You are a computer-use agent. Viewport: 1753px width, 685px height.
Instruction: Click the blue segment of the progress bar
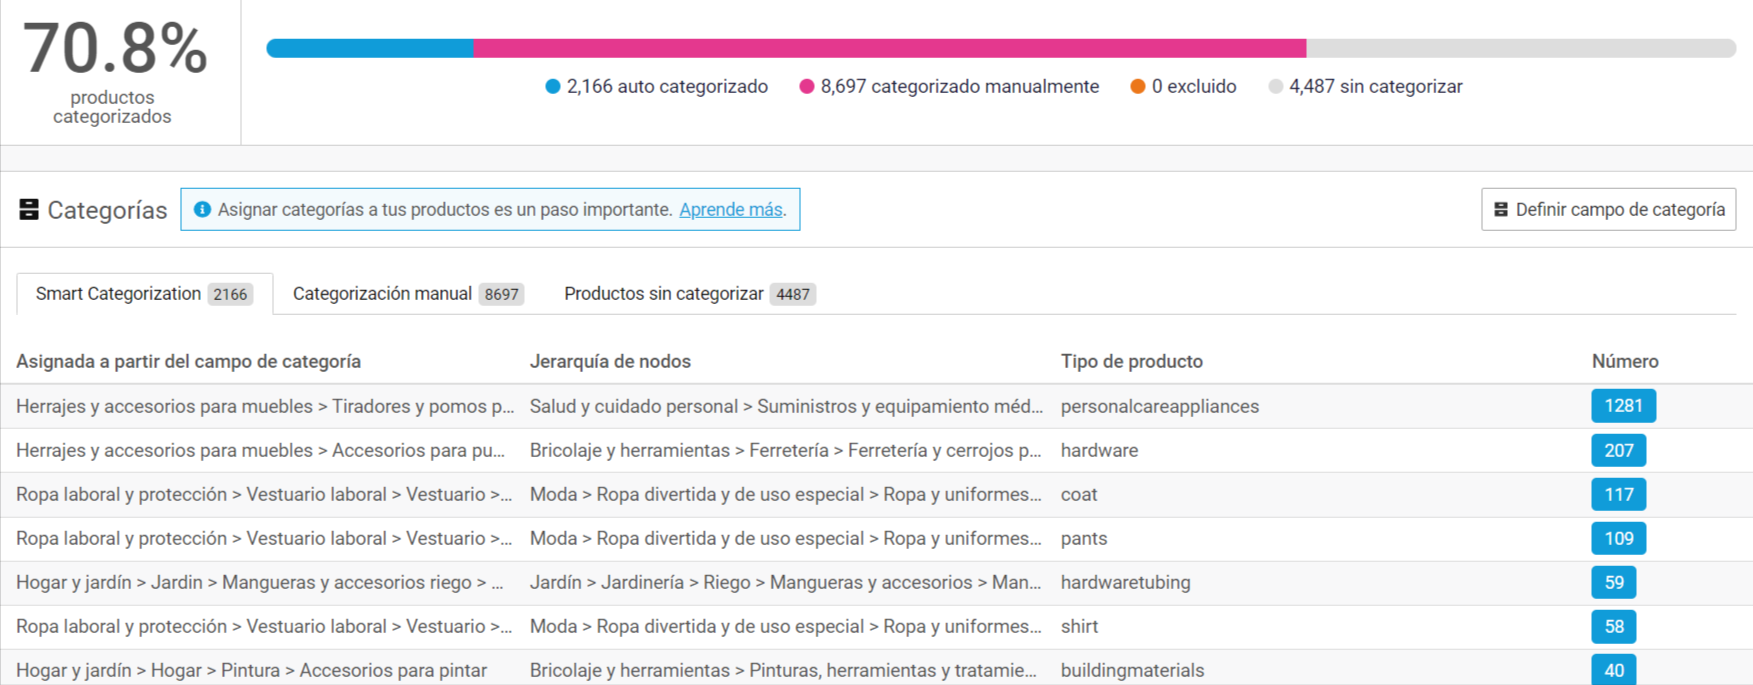[x=370, y=48]
